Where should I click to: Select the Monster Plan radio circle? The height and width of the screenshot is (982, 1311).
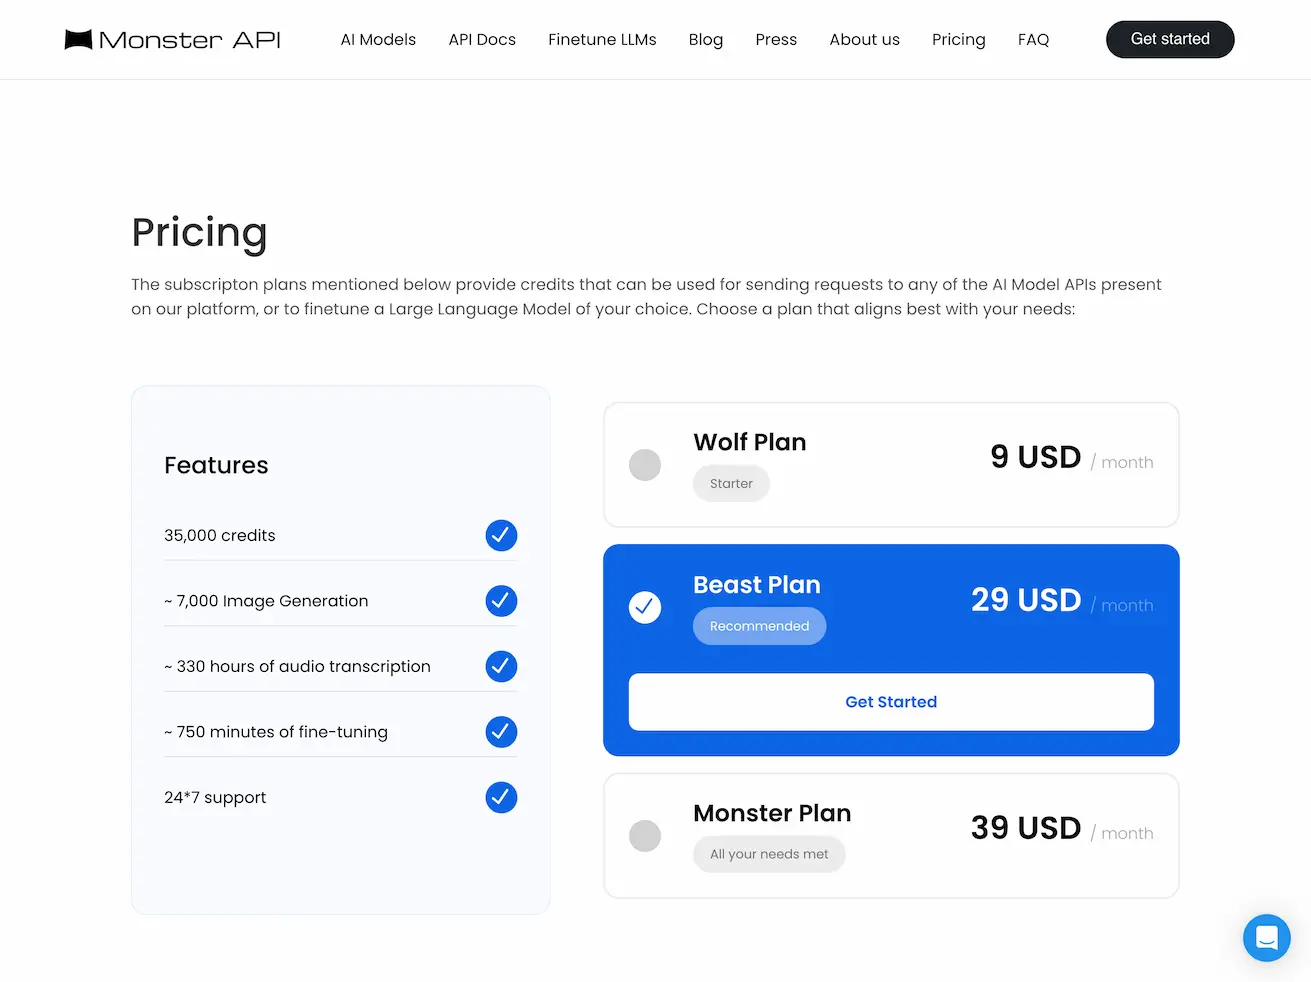(645, 836)
